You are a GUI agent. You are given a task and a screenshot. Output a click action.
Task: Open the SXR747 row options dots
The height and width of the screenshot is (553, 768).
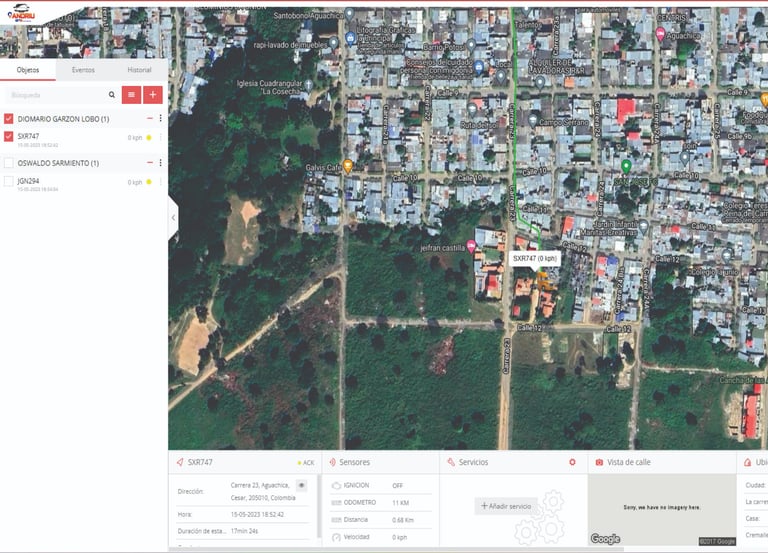pos(160,138)
